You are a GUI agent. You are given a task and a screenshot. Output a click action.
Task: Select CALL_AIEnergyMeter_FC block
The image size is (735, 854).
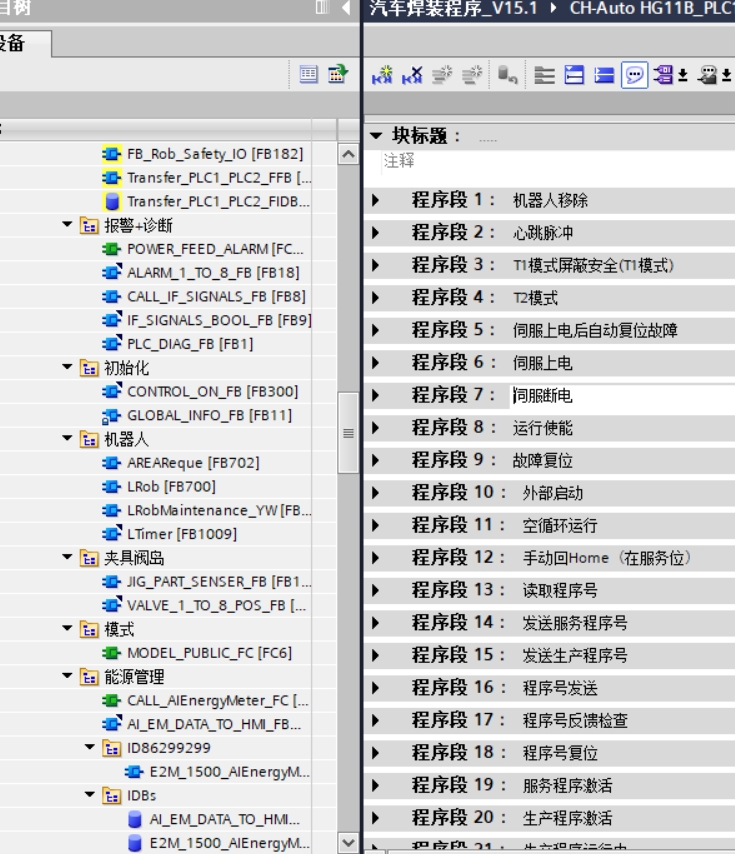(218, 700)
